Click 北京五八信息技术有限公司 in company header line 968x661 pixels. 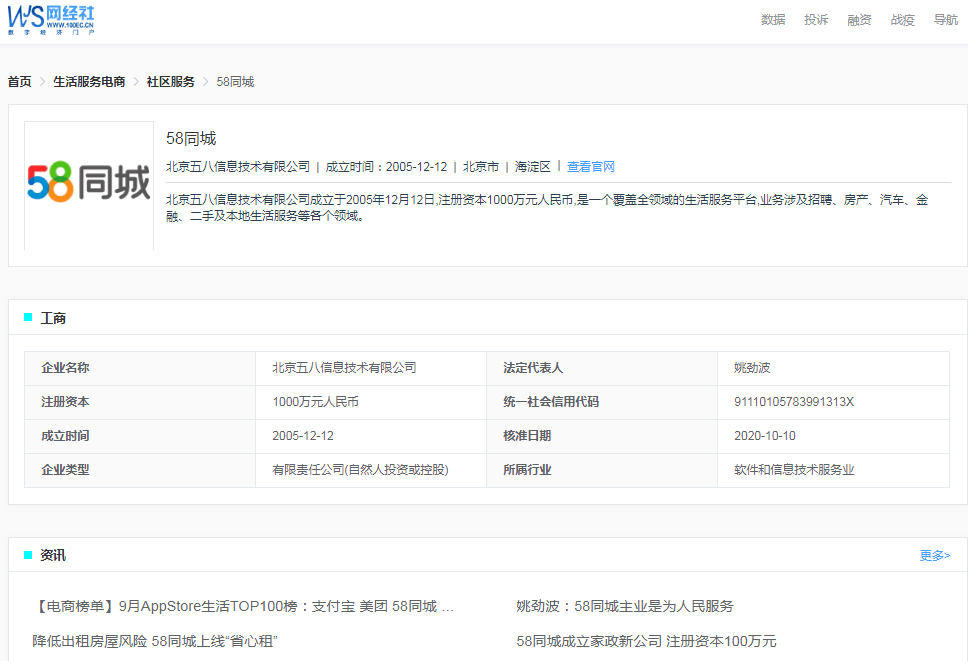point(238,167)
